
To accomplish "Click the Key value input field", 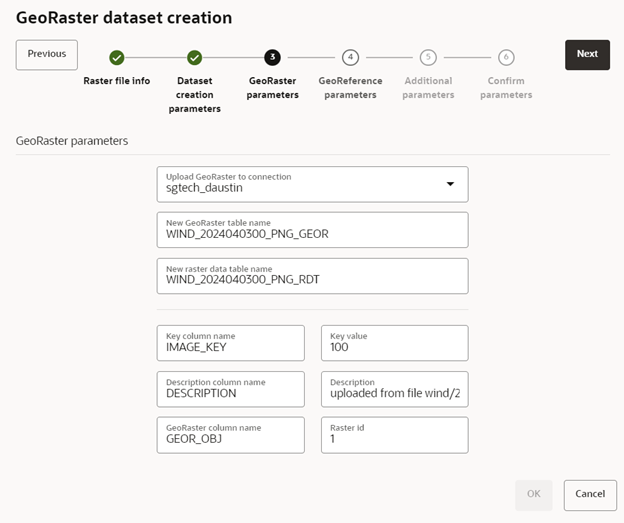I will pyautogui.click(x=394, y=343).
